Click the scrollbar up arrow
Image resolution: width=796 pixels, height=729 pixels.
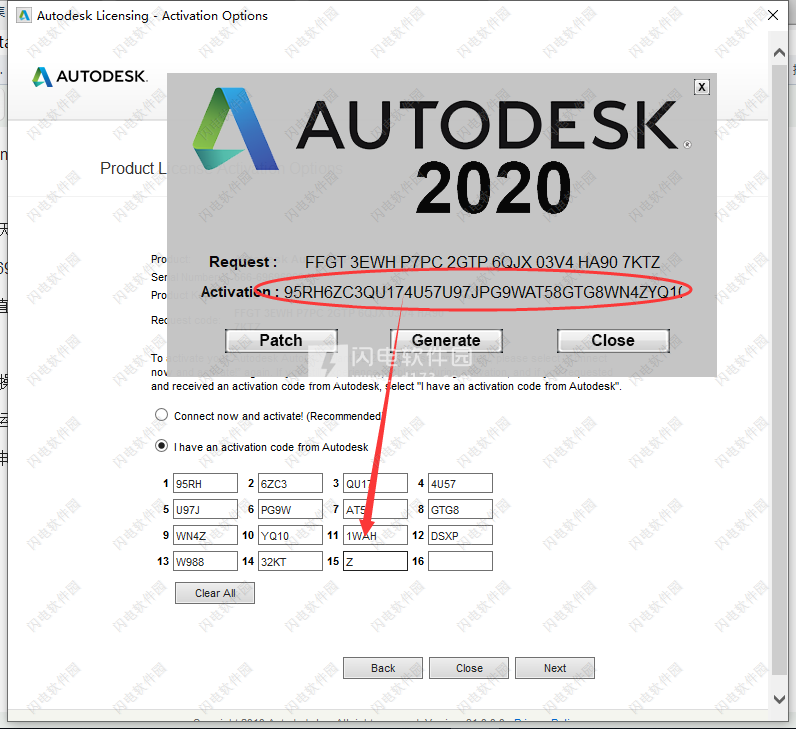(x=780, y=52)
